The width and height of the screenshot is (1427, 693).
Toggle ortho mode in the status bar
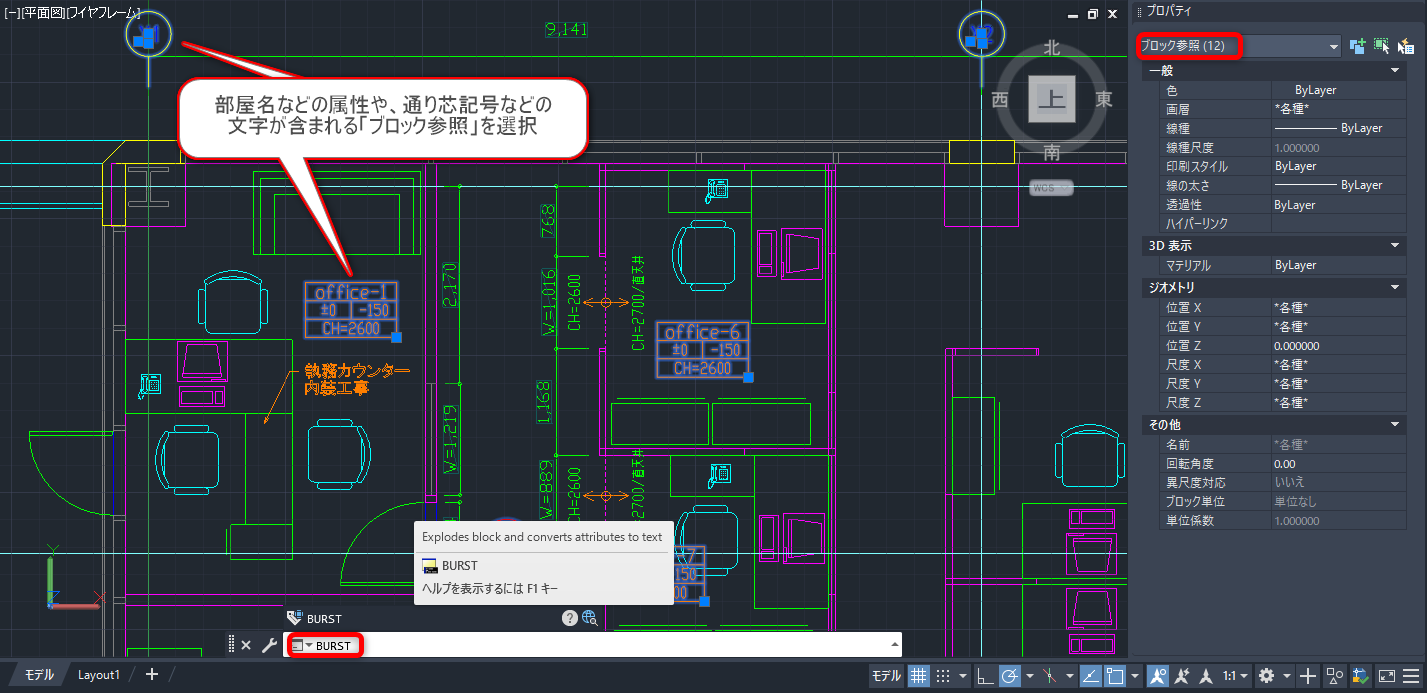point(985,676)
